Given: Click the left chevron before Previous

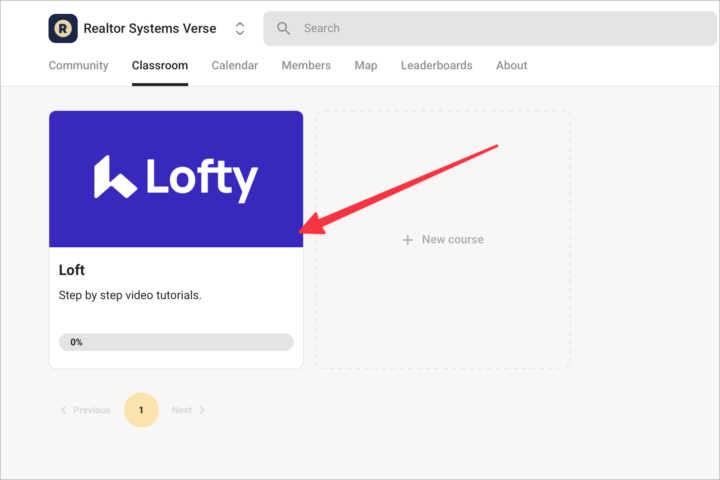Looking at the screenshot, I should coord(63,410).
